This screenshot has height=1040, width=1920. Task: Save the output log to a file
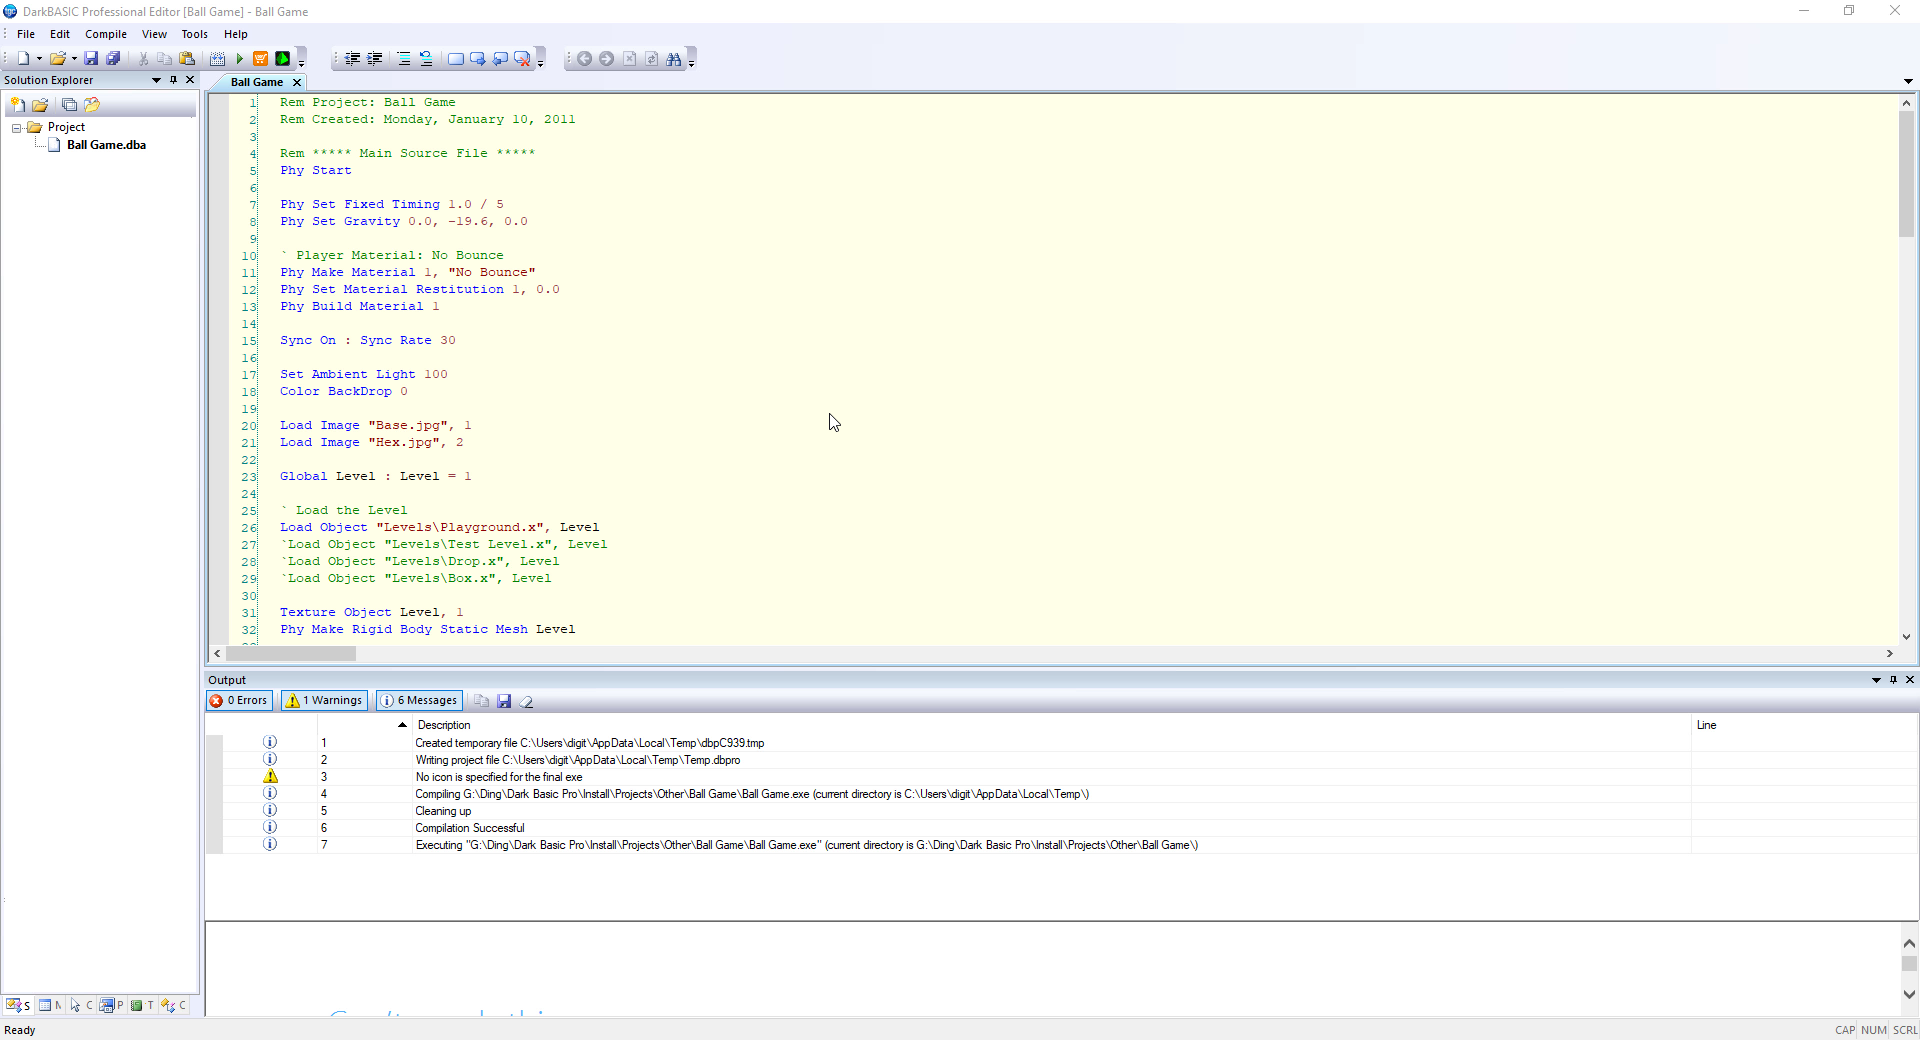(504, 701)
